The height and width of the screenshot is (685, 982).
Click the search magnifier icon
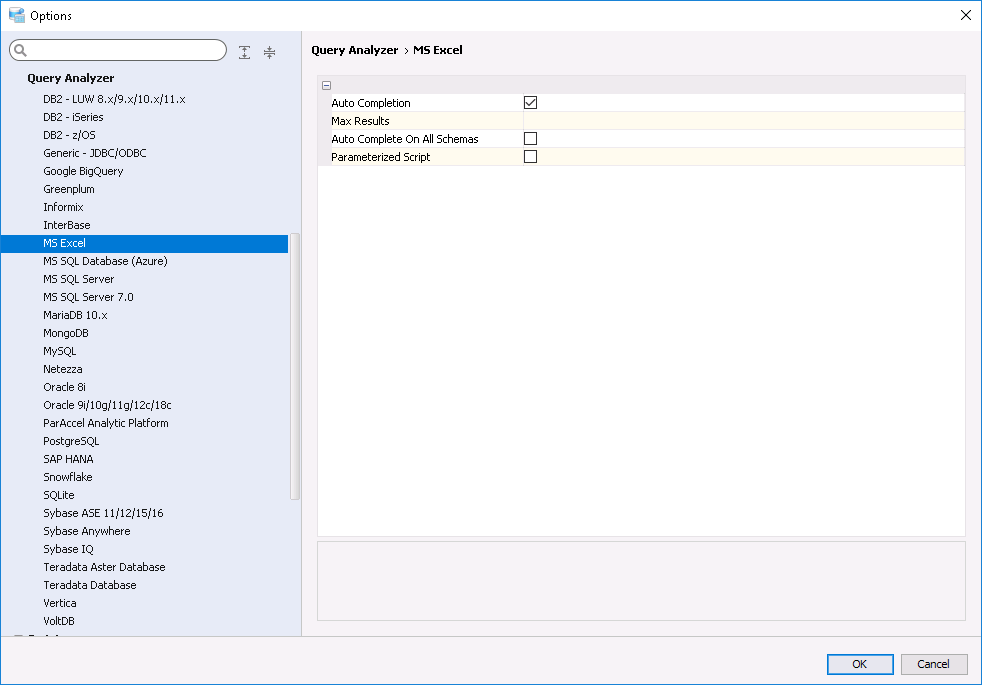pyautogui.click(x=20, y=51)
